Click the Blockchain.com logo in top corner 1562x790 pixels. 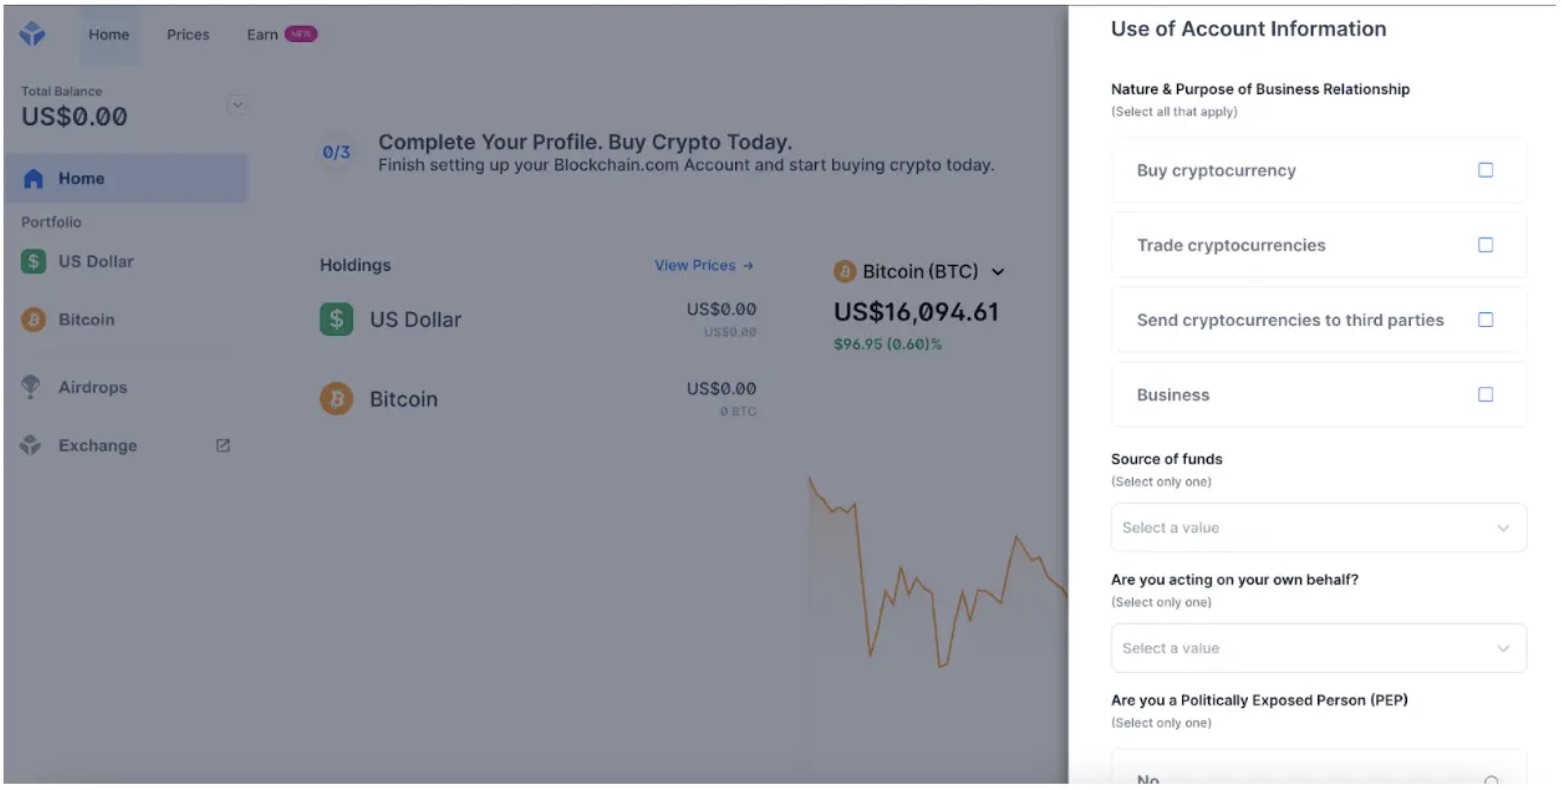click(x=31, y=32)
